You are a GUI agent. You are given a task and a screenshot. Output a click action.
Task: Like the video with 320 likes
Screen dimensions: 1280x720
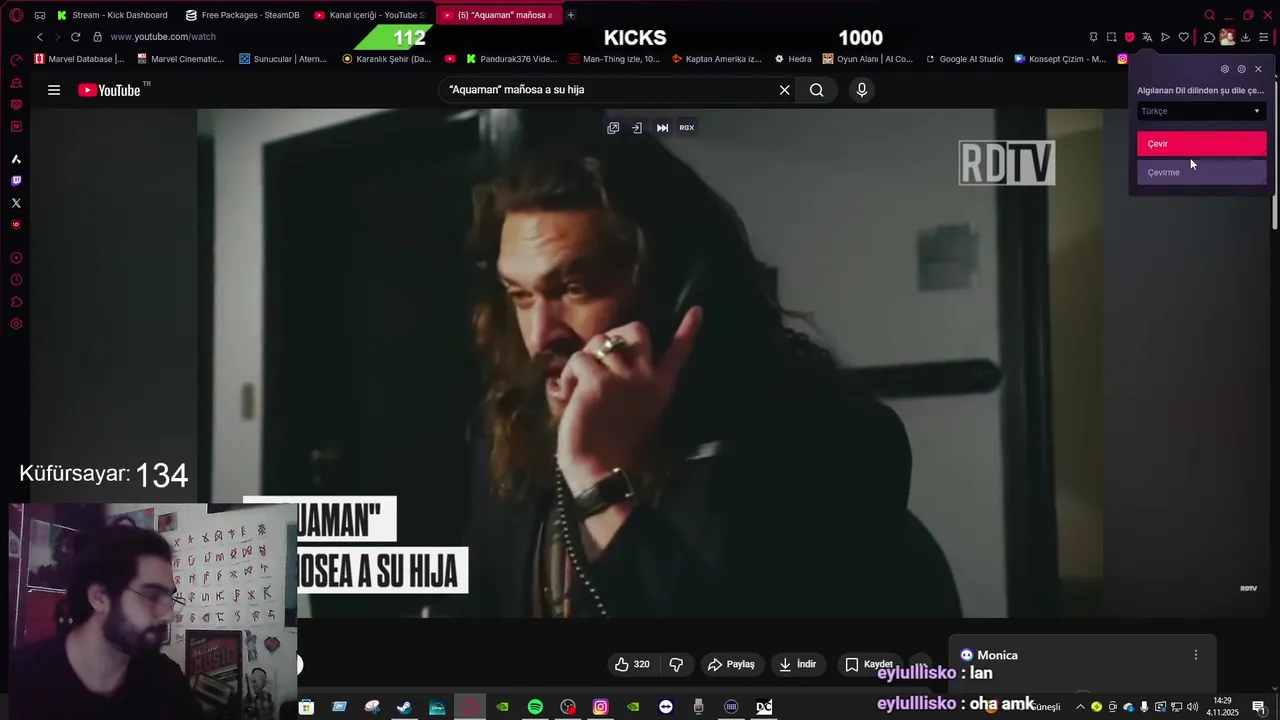pos(632,664)
